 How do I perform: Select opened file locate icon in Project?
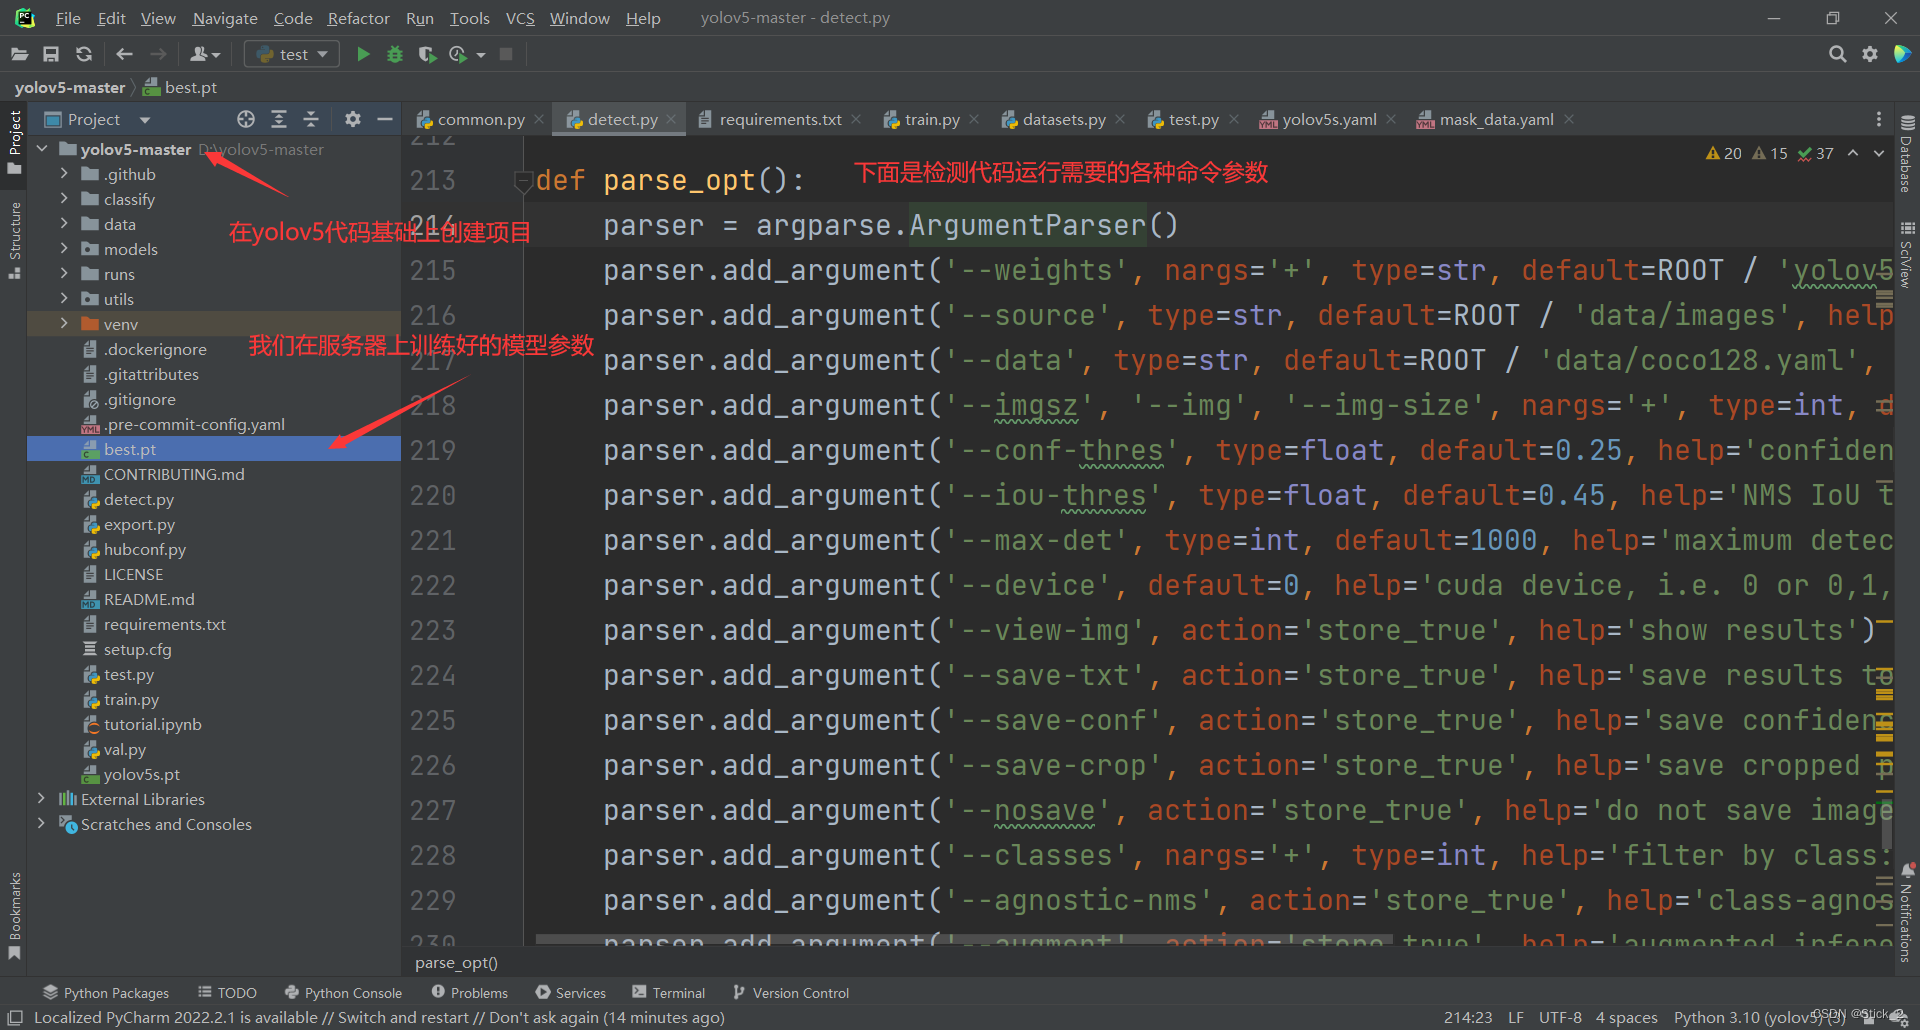246,119
